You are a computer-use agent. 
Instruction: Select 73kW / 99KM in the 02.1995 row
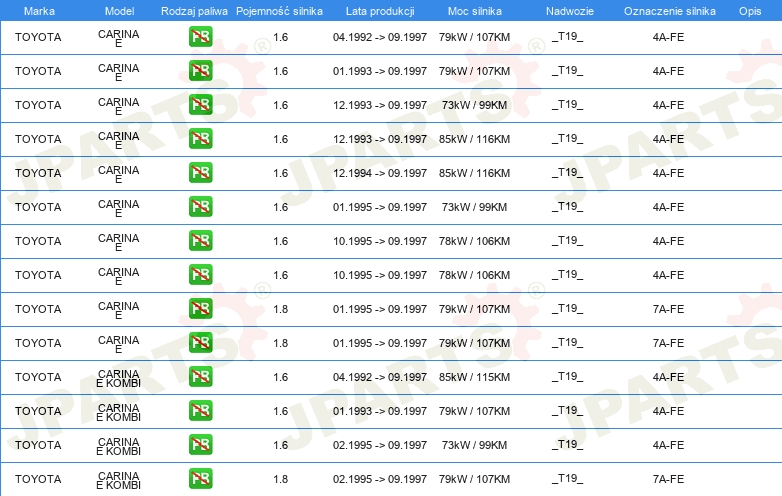click(x=474, y=445)
